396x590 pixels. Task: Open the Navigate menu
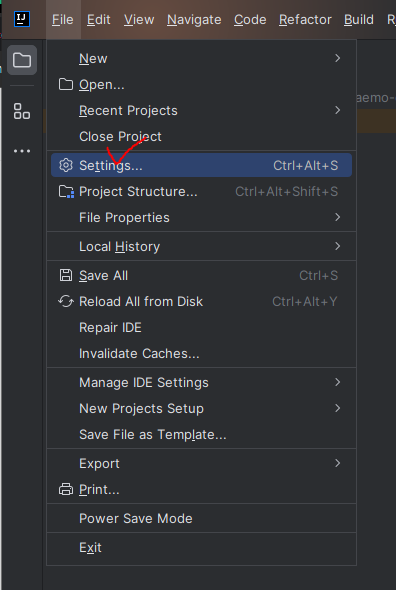tap(194, 20)
